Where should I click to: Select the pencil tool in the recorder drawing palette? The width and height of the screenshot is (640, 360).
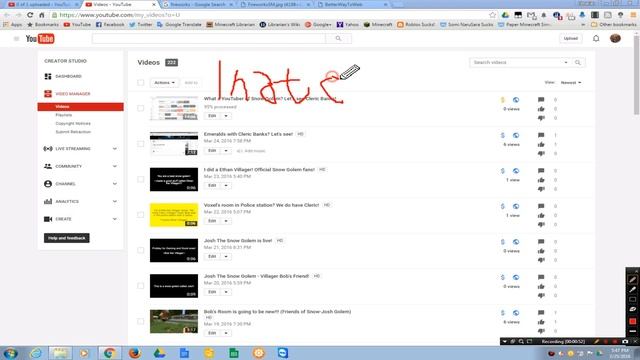coord(632,279)
